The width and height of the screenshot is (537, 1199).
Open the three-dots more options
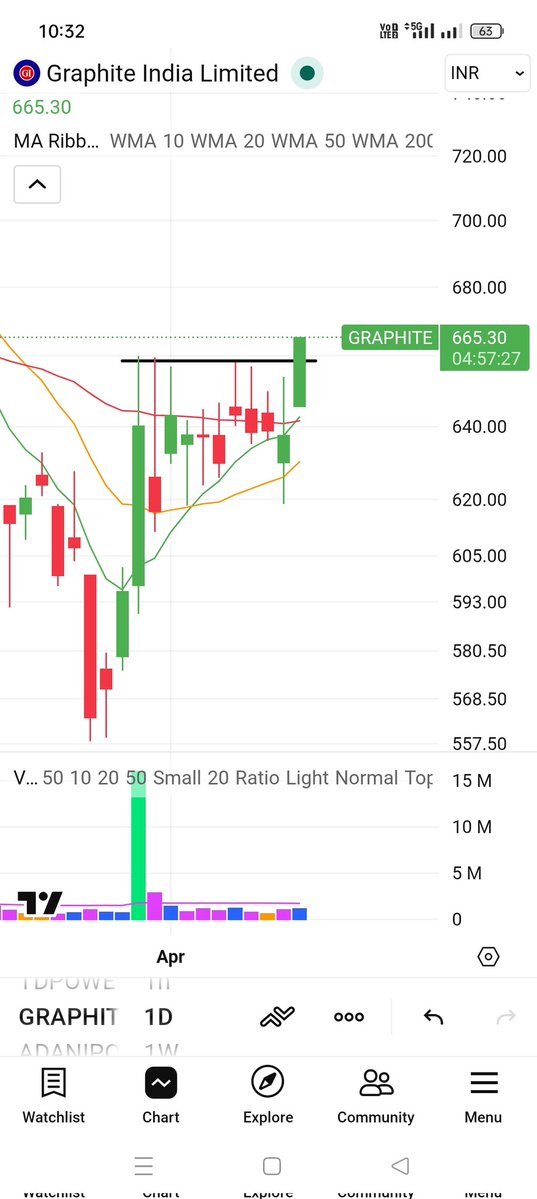click(x=349, y=1016)
